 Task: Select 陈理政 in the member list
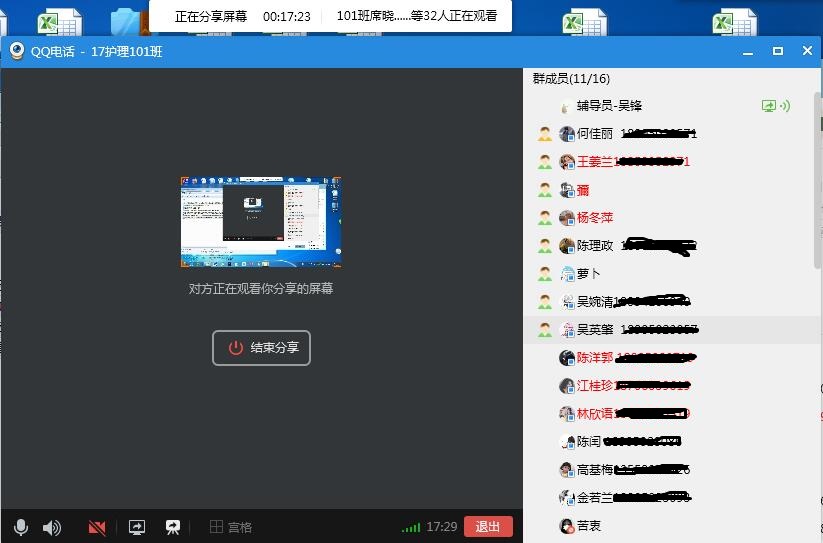[595, 246]
